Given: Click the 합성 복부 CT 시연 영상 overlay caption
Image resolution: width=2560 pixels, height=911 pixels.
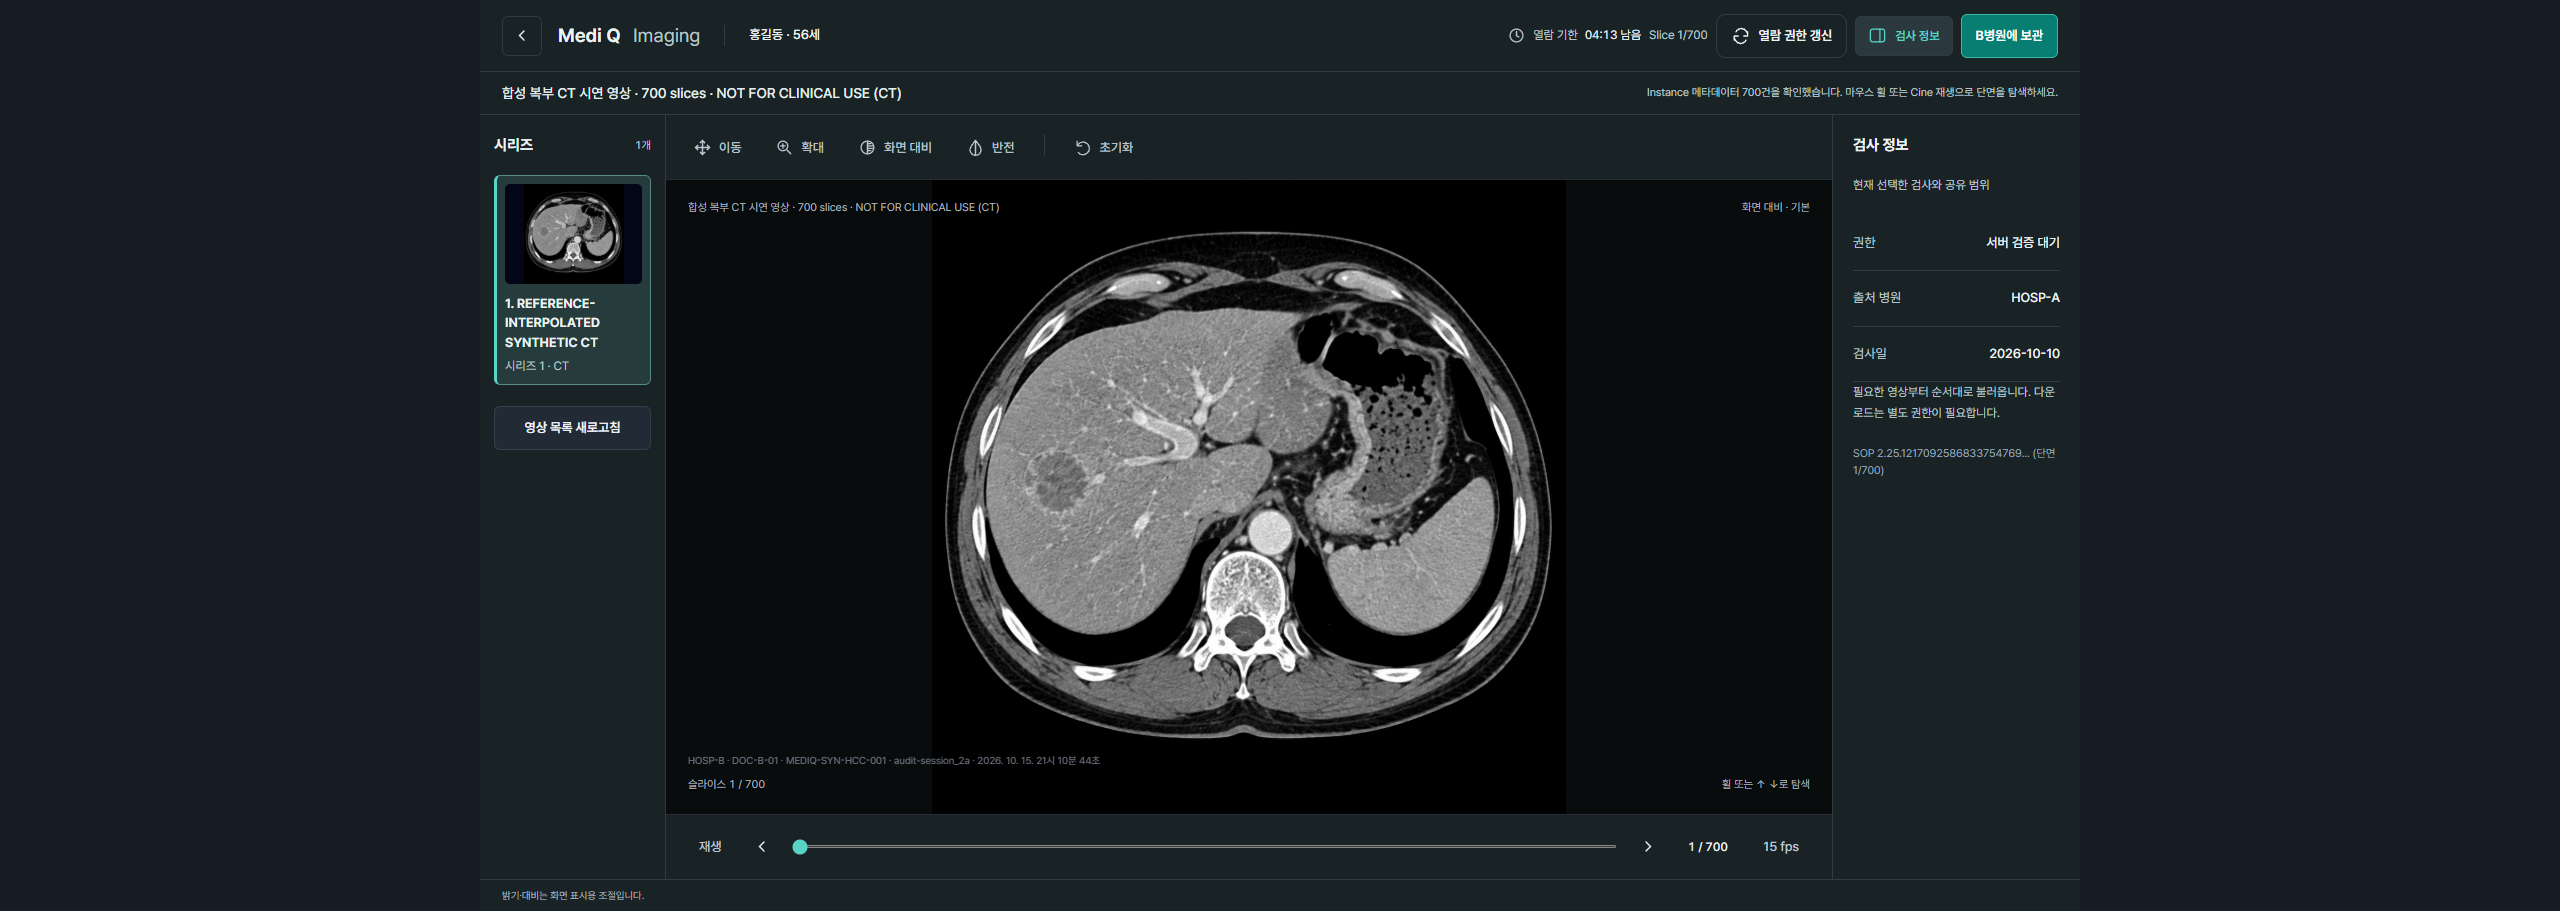Looking at the screenshot, I should 843,208.
